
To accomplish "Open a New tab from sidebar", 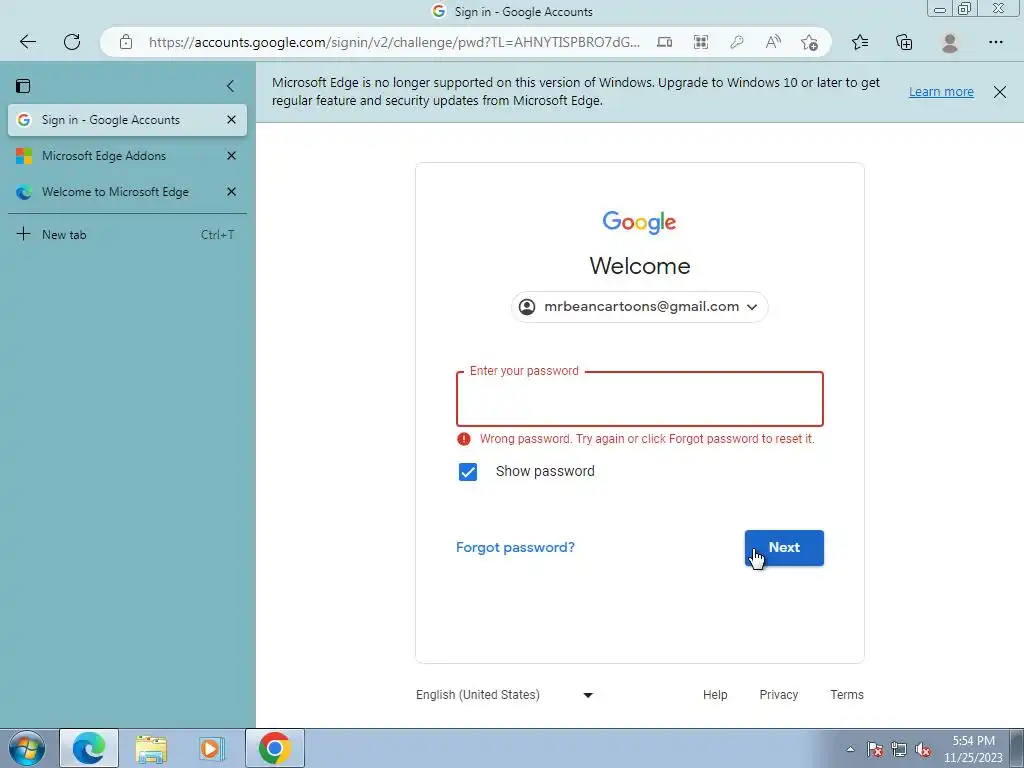I will pos(127,234).
